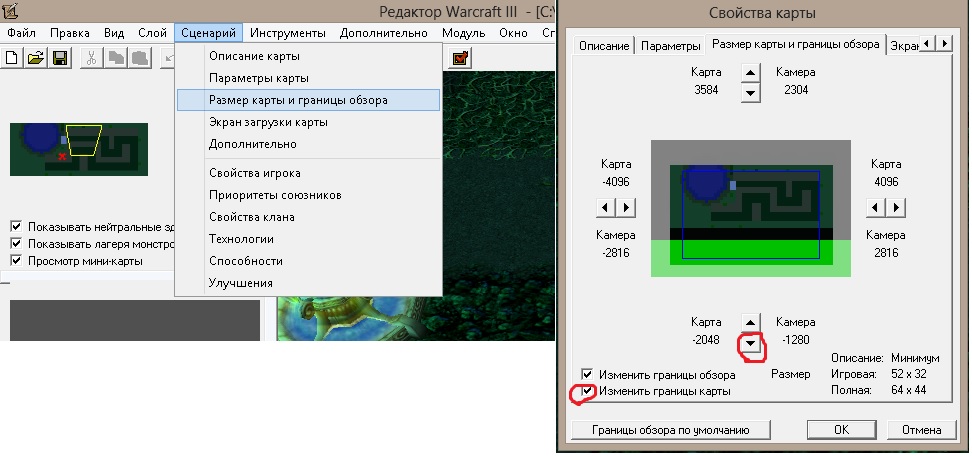Choose Экран загрузки карты entry
972x456 pixels.
(308, 122)
